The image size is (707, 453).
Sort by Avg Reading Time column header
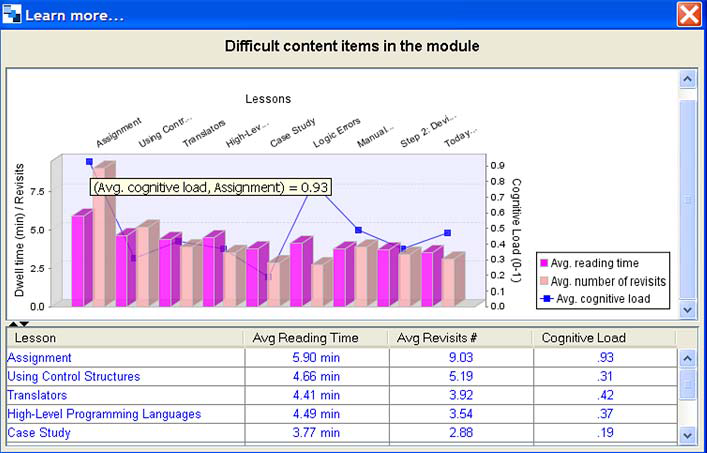click(316, 338)
